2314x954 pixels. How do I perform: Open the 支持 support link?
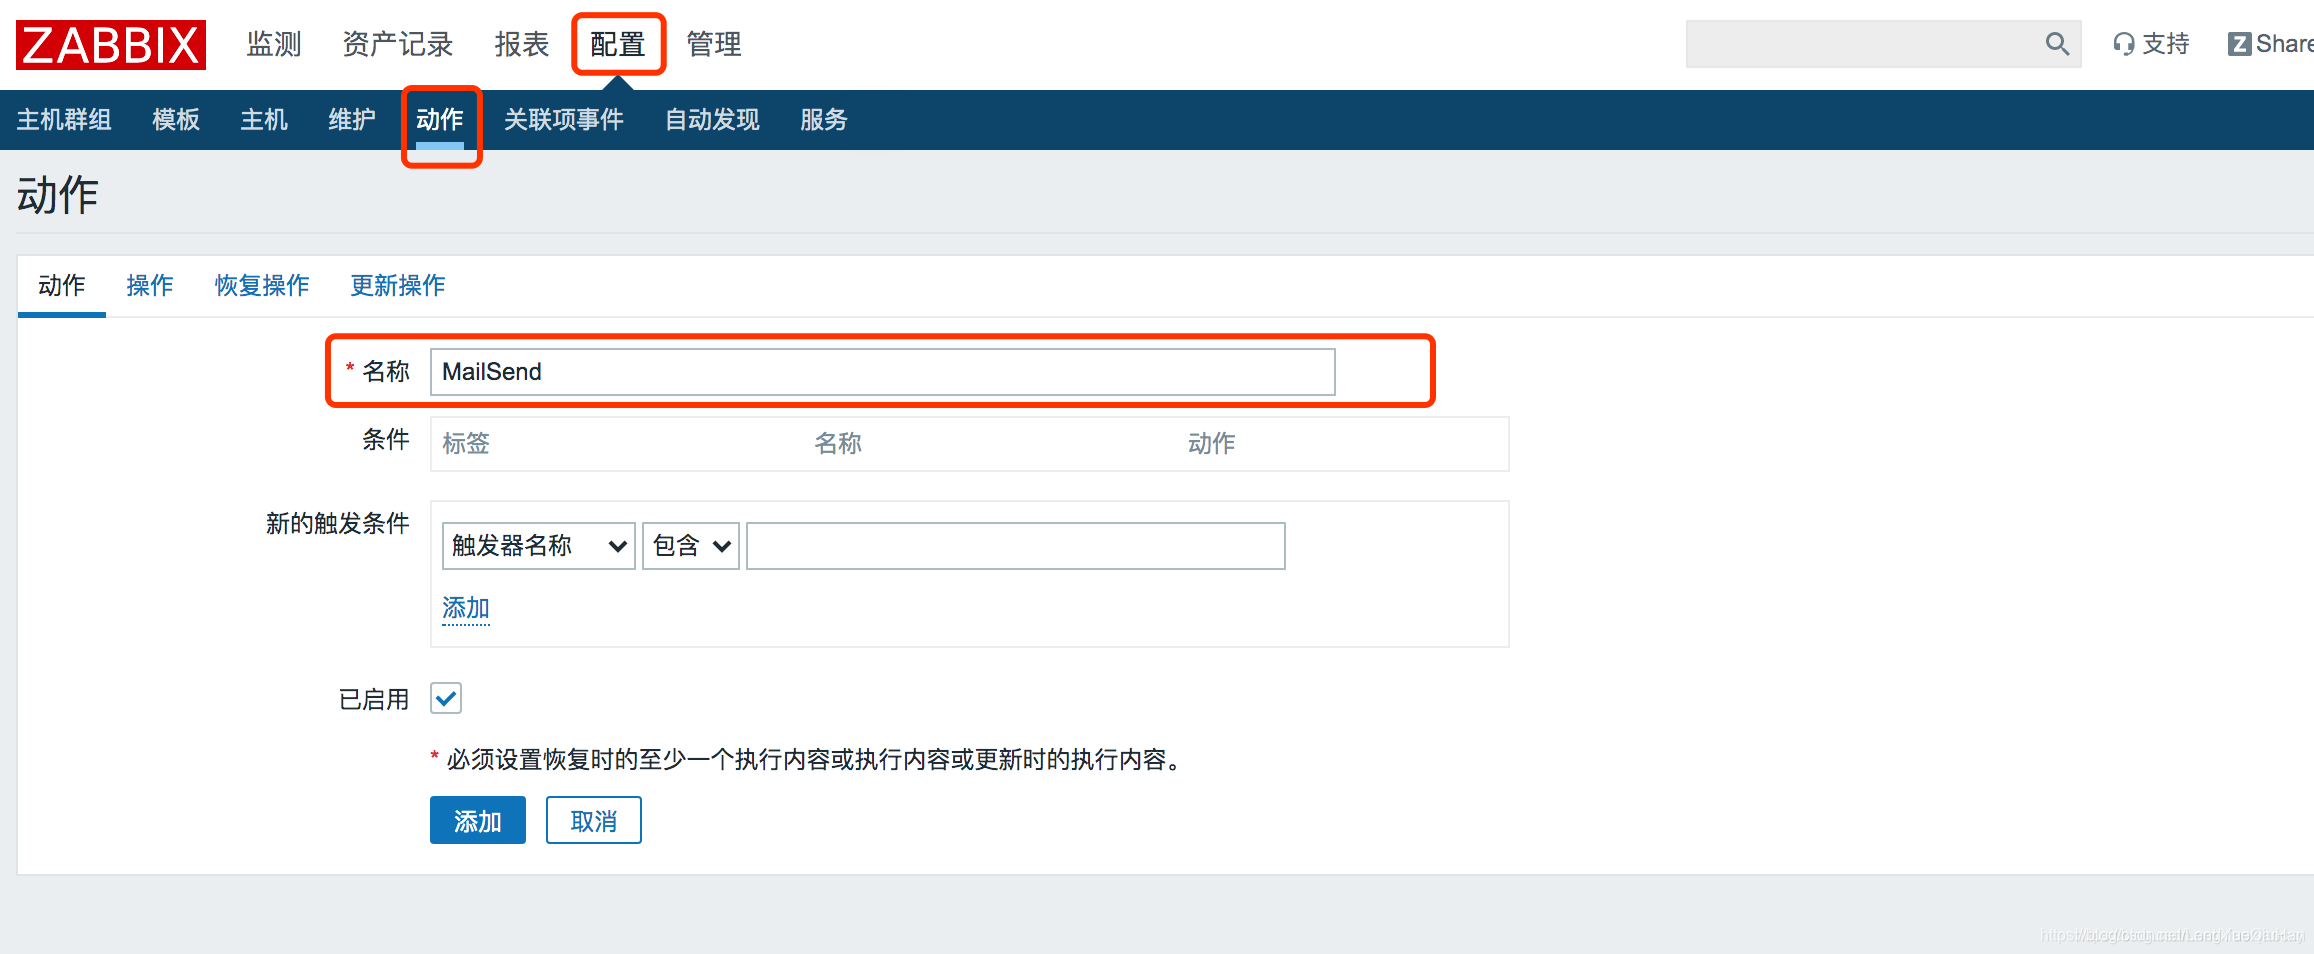click(x=2151, y=44)
